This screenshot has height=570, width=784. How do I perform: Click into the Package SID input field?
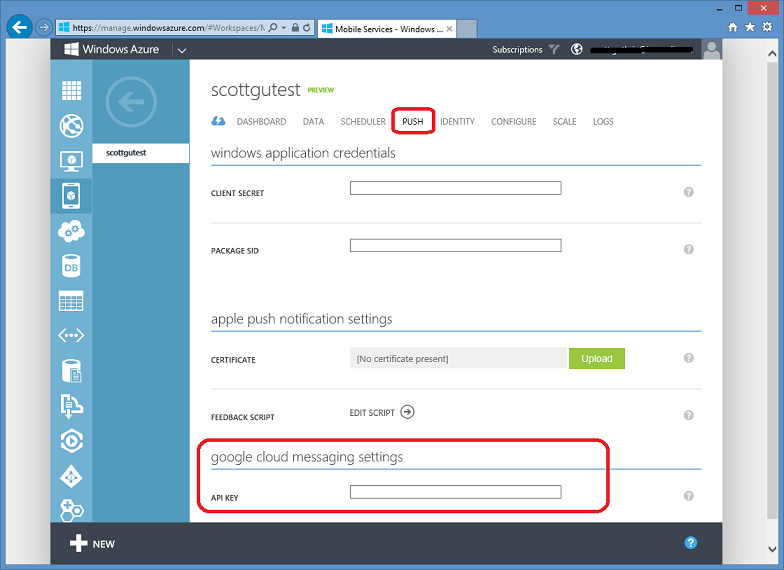[x=456, y=246]
